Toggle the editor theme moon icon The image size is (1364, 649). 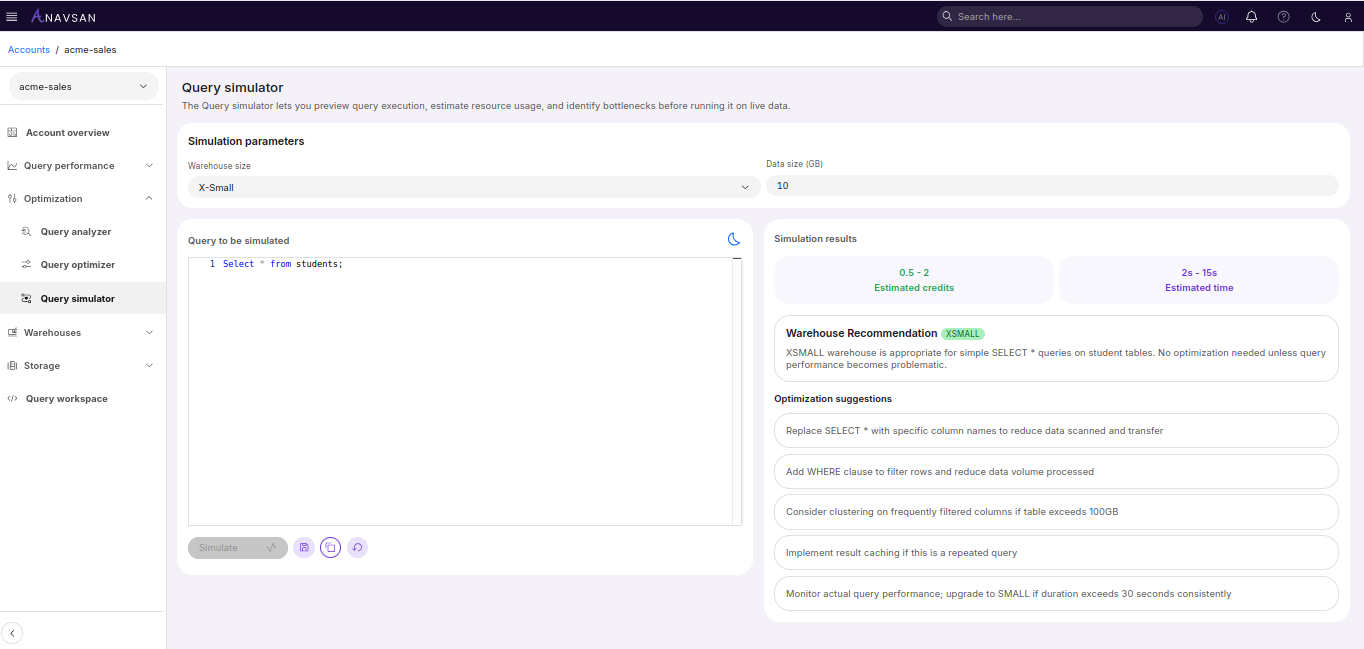(734, 239)
